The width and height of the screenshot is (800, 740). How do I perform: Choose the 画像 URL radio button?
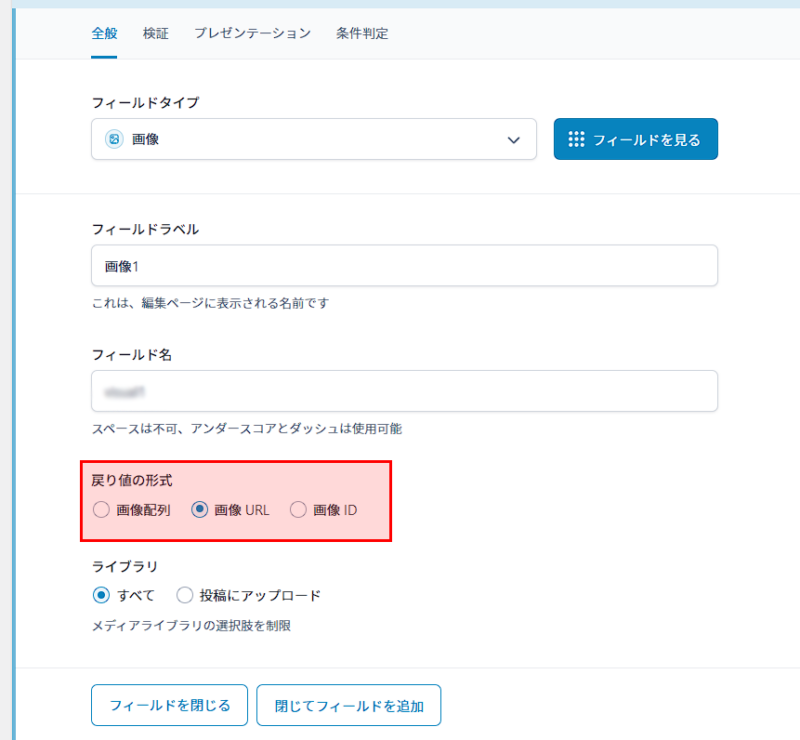[199, 510]
